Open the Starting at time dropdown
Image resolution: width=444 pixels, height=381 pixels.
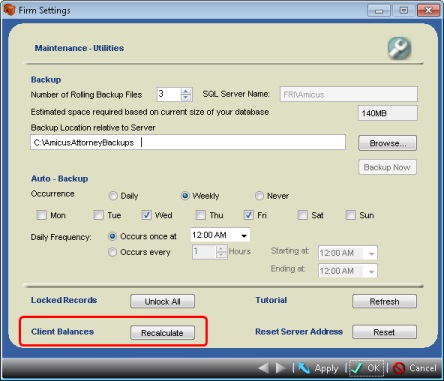pyautogui.click(x=371, y=254)
